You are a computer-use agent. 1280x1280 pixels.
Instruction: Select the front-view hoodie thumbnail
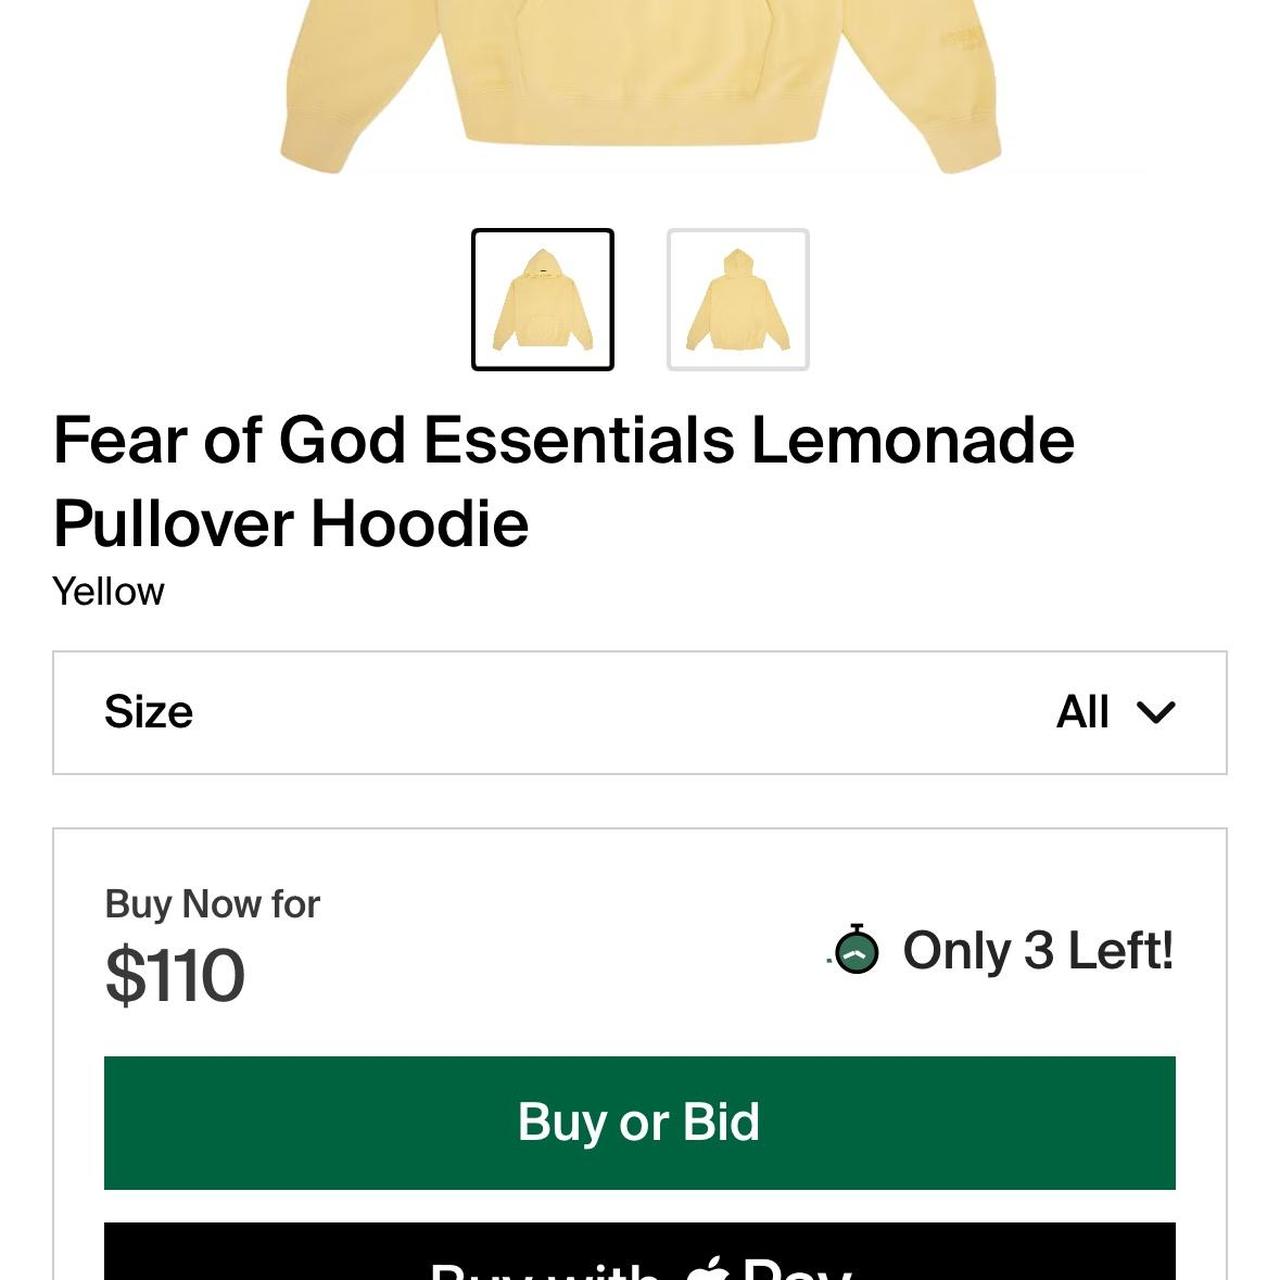tap(543, 299)
